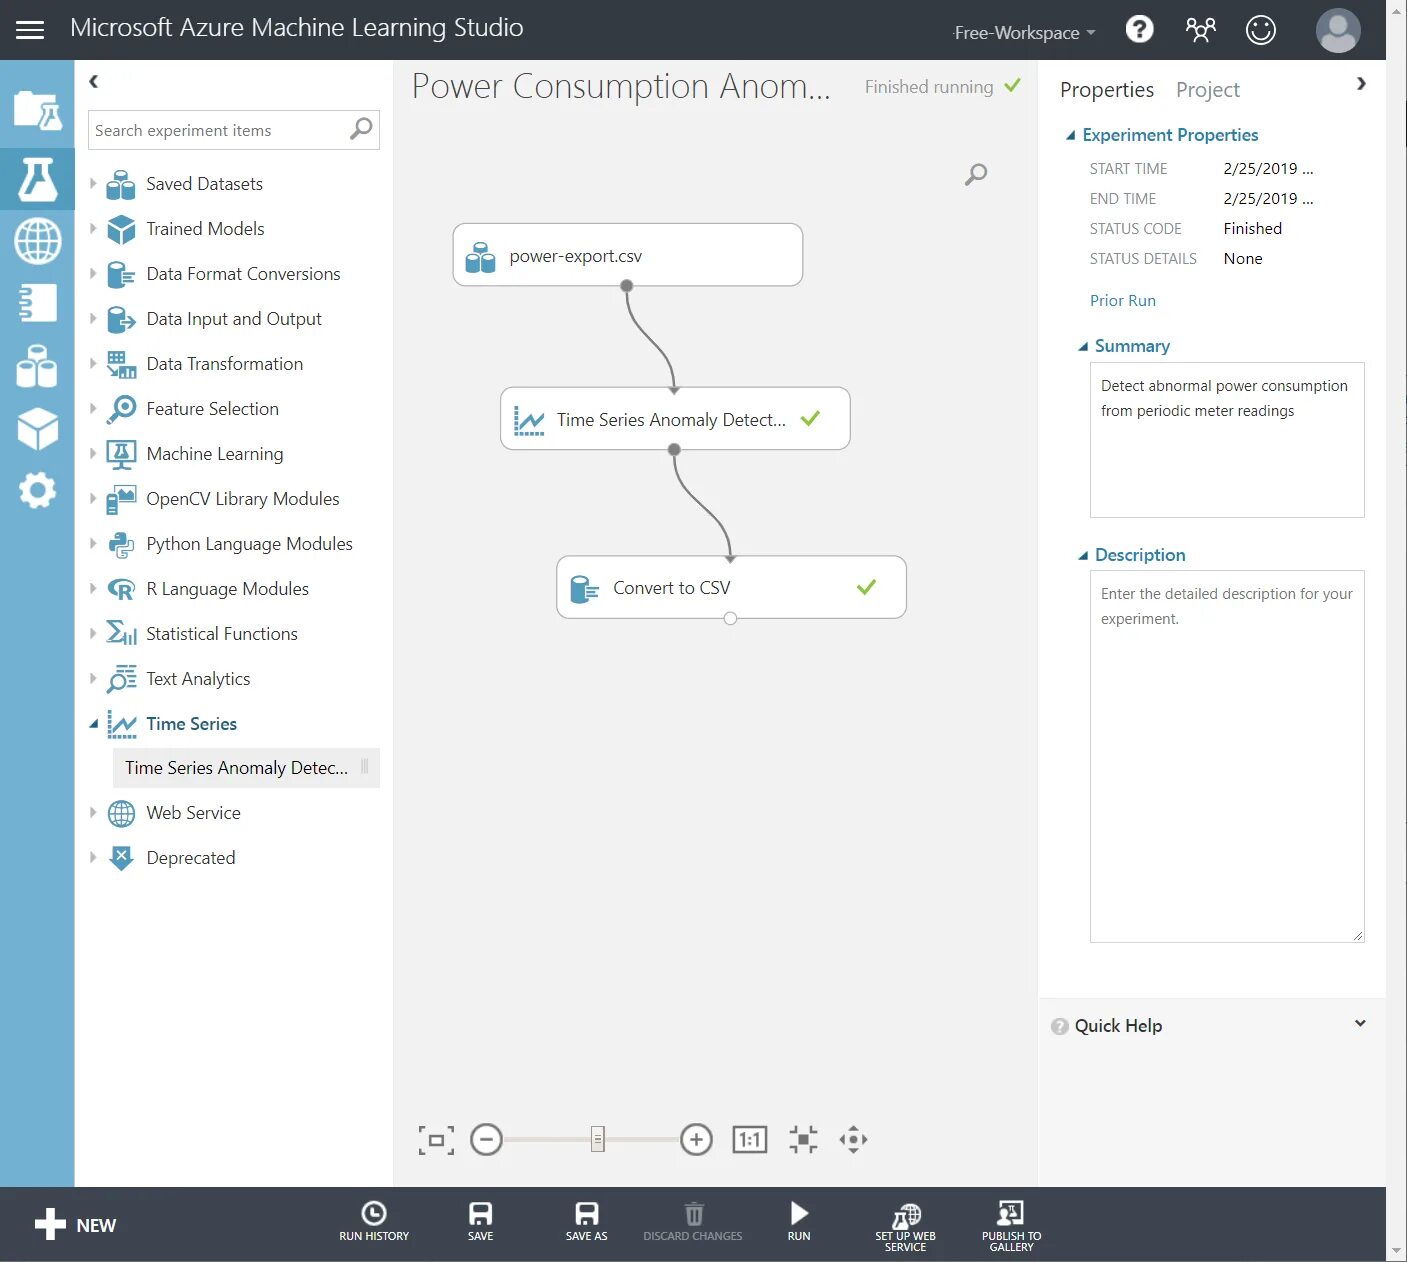
Task: Click into the Description text box
Action: [x=1227, y=756]
